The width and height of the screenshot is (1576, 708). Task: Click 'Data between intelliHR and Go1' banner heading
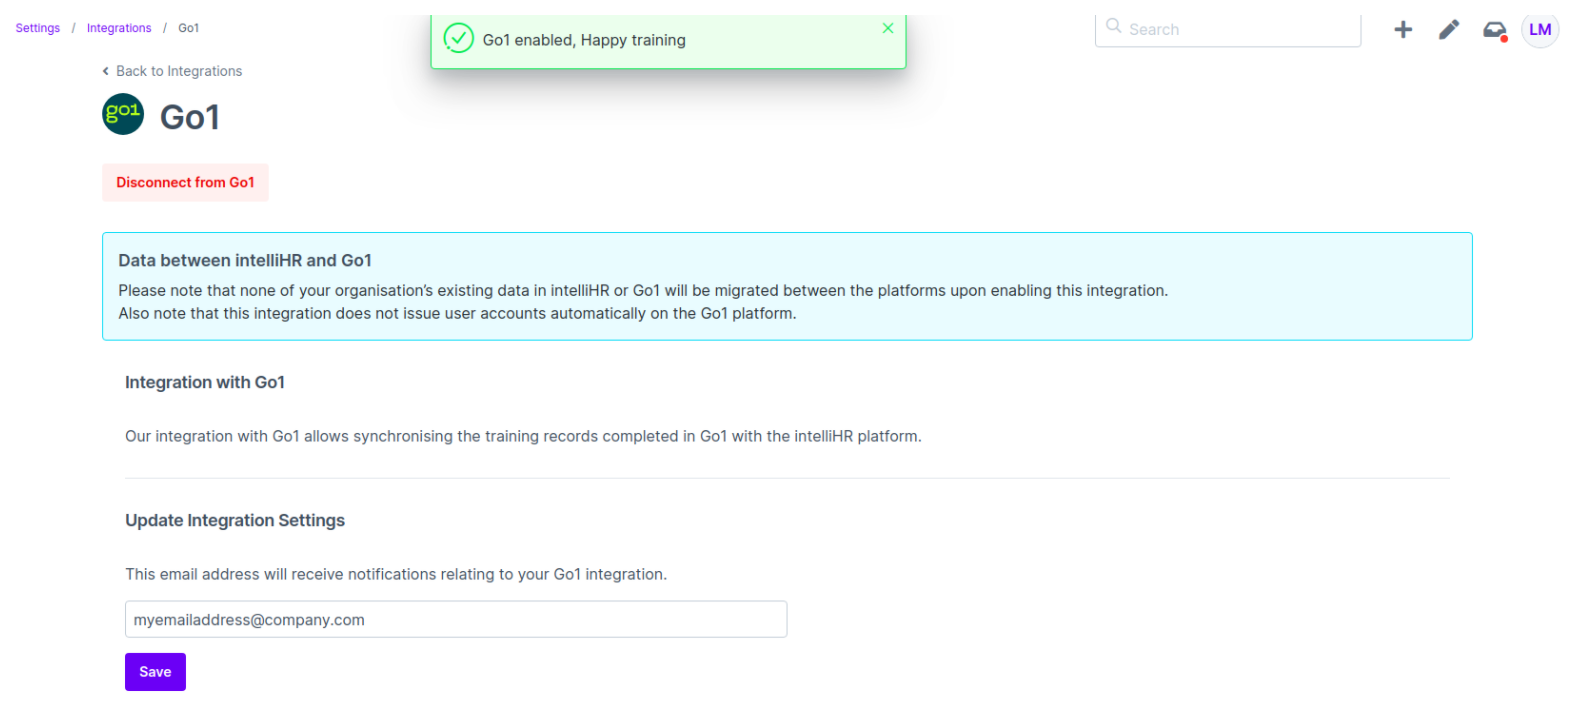point(245,260)
